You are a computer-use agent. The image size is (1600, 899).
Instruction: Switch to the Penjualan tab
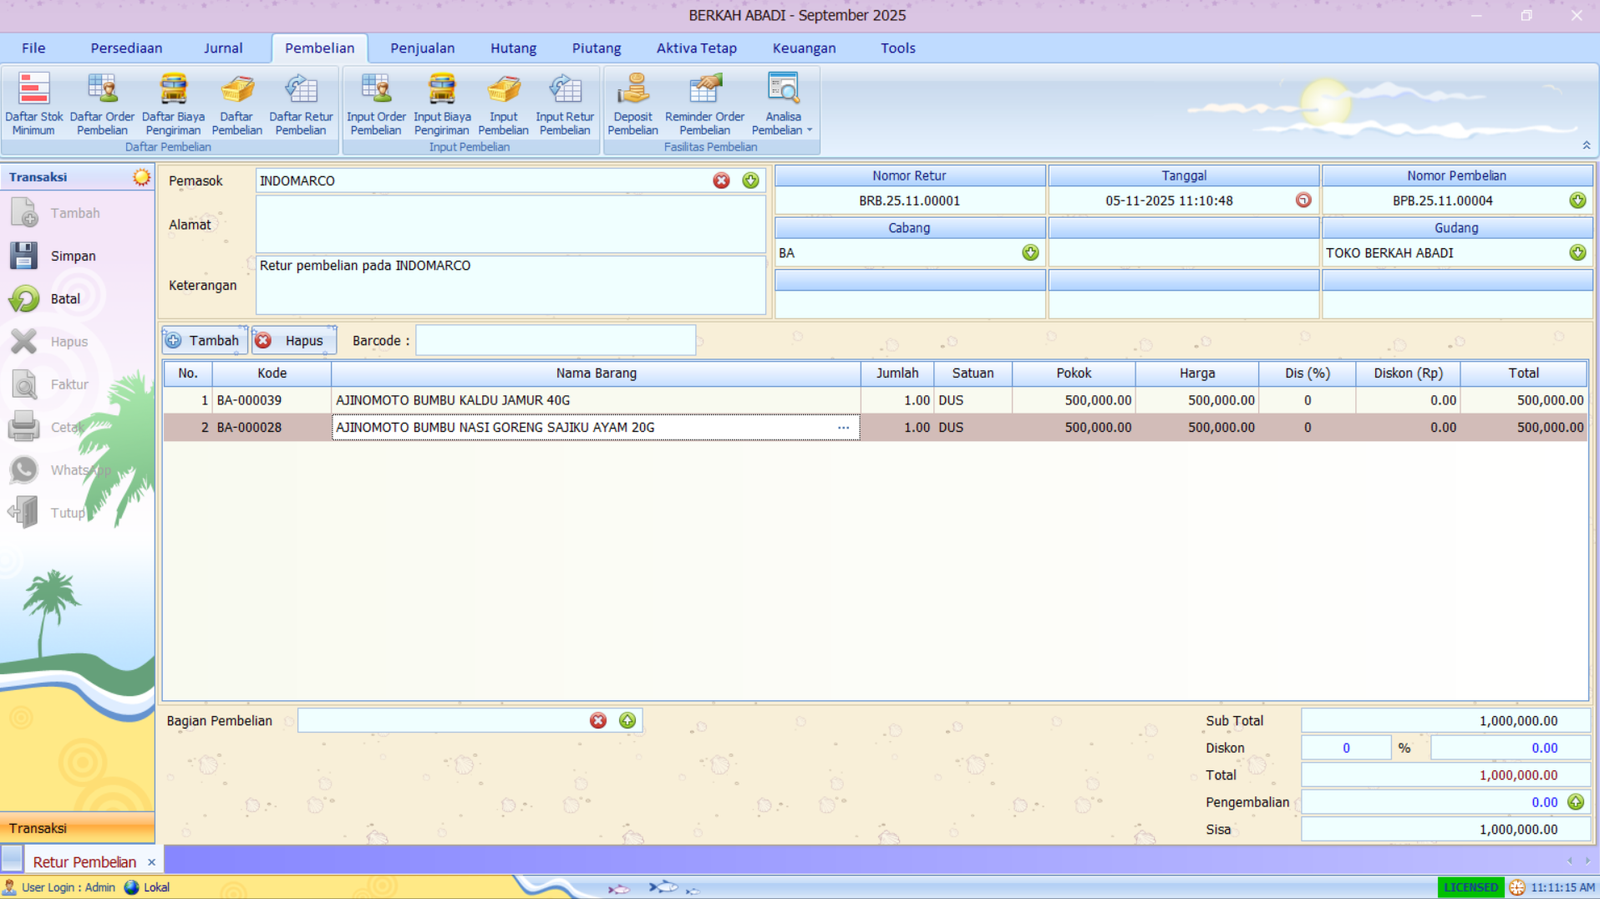(422, 48)
